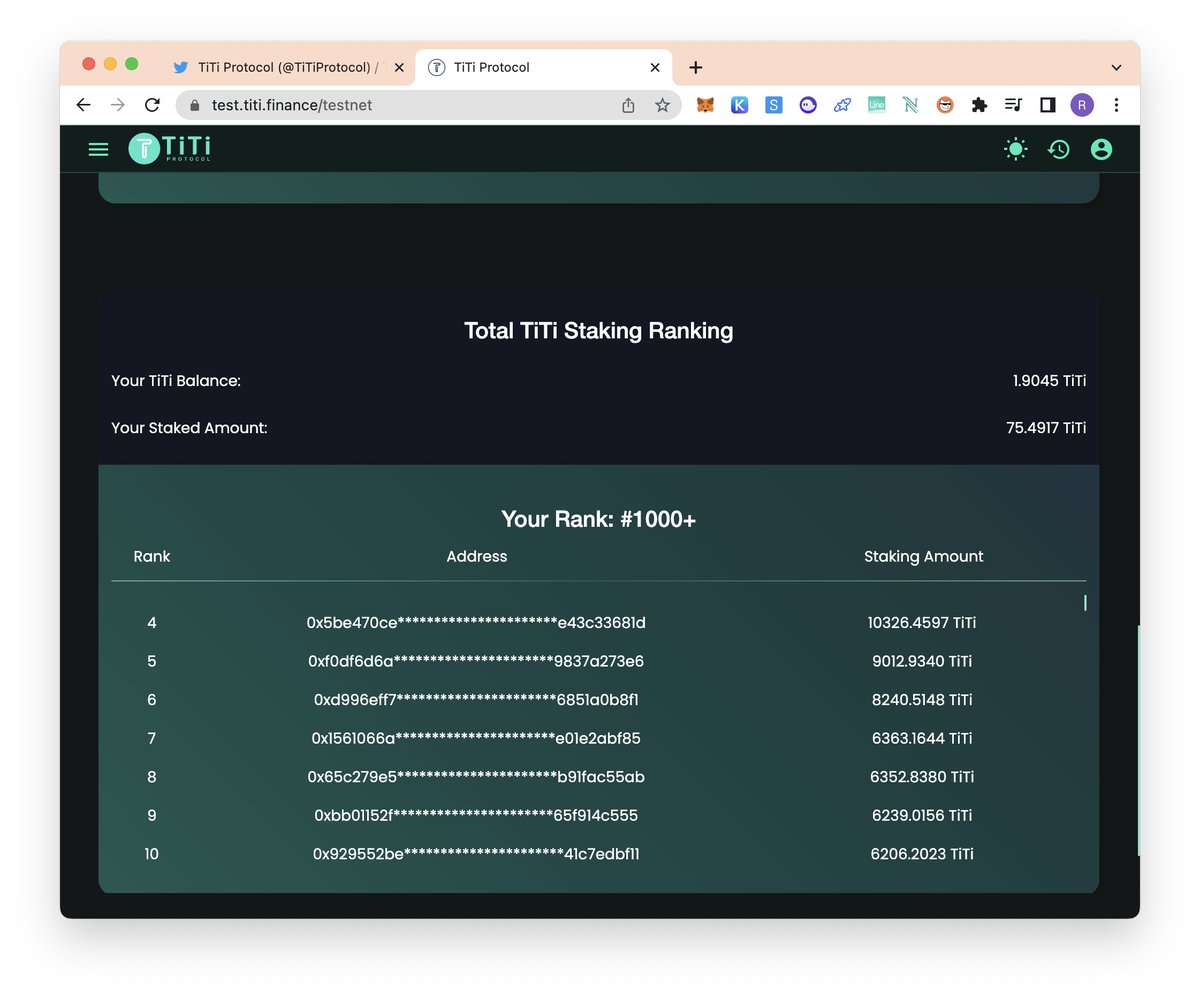View site info lock icon
Screen dimensions: 1200x998
pyautogui.click(x=195, y=105)
